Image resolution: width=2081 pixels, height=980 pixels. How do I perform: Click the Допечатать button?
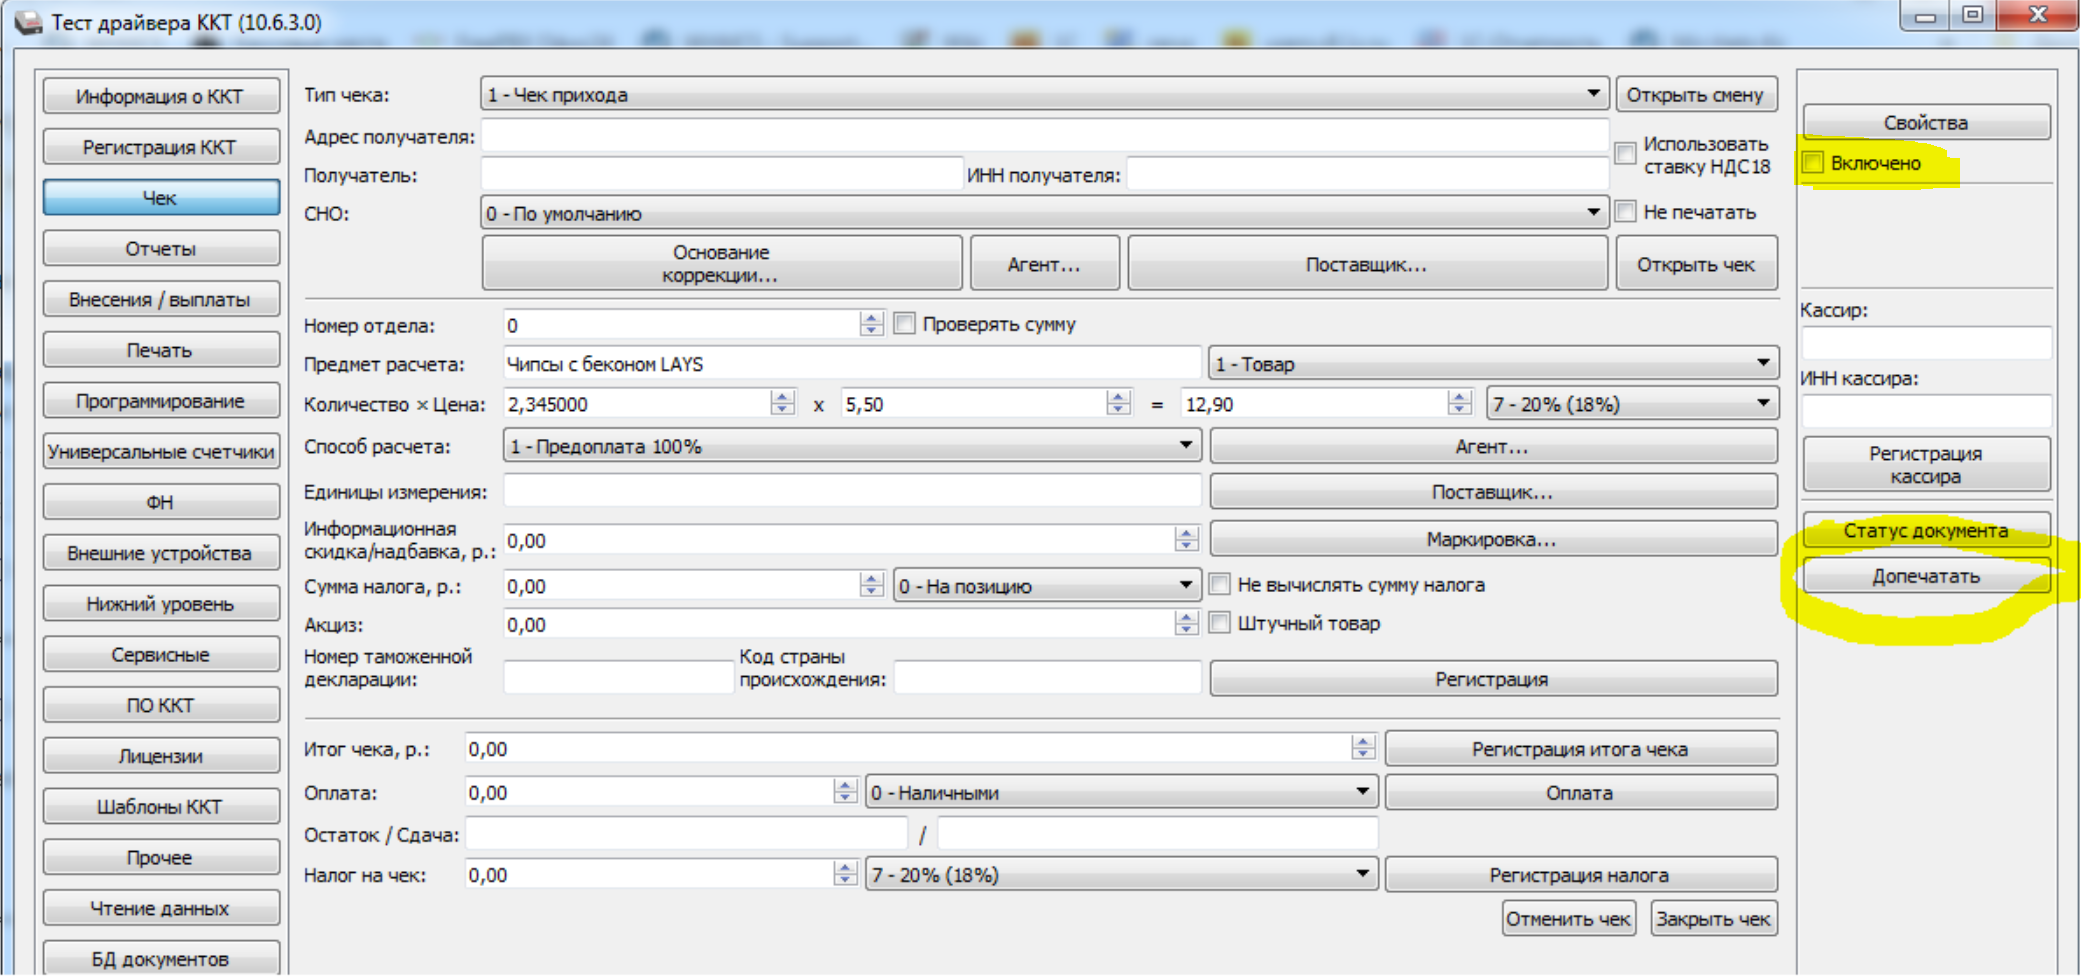coord(1925,577)
